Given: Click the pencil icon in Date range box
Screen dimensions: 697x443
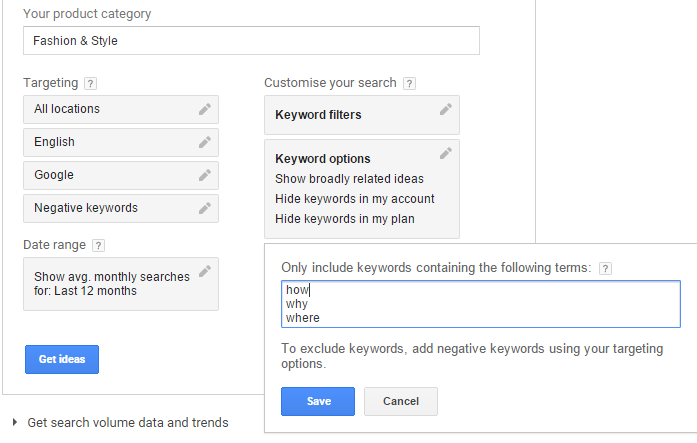Looking at the screenshot, I should pyautogui.click(x=205, y=271).
